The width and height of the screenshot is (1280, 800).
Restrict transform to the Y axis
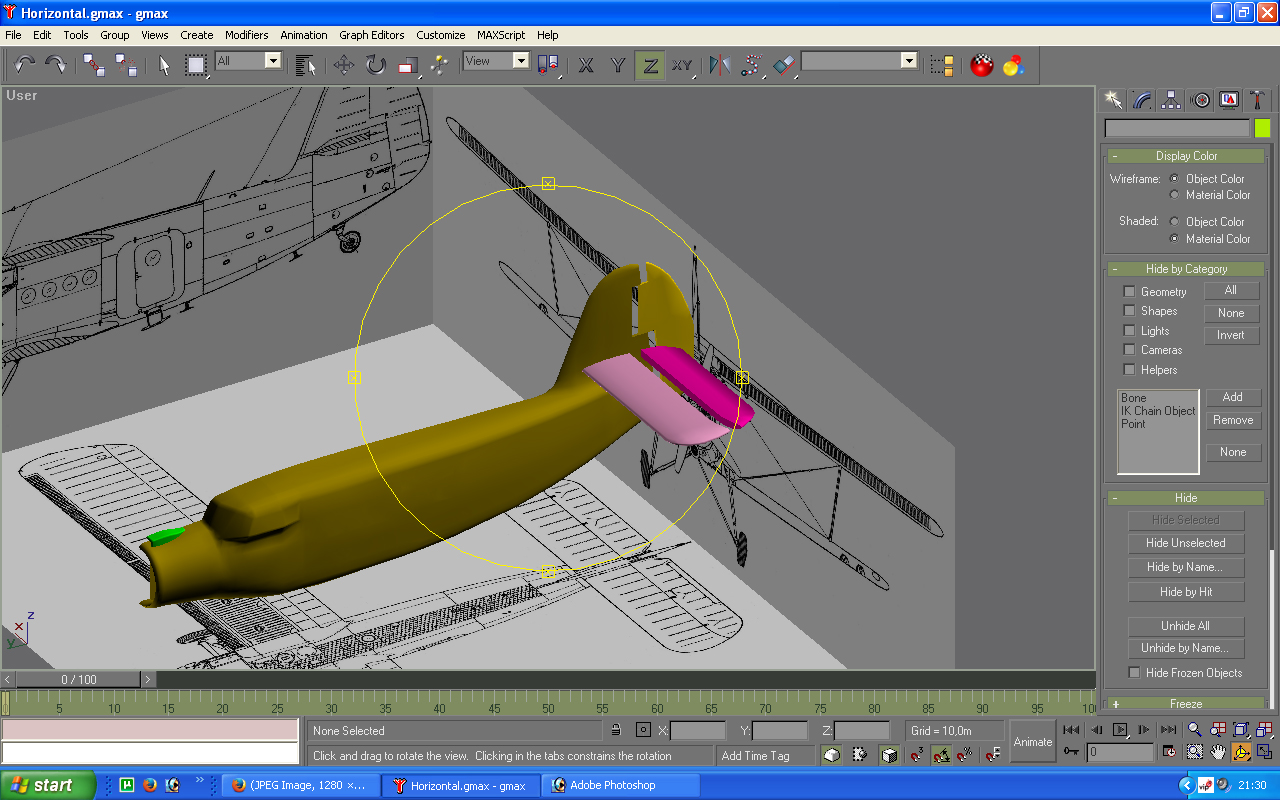pos(618,66)
